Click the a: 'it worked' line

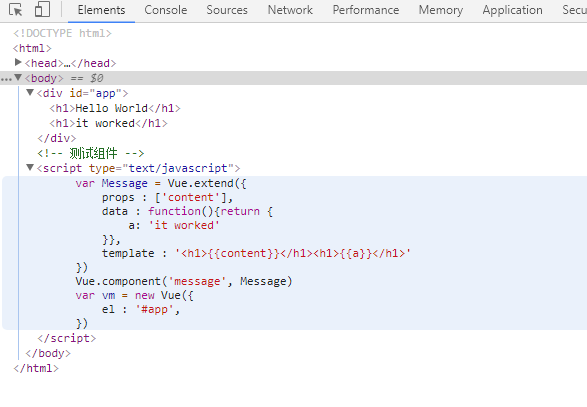tap(174, 225)
